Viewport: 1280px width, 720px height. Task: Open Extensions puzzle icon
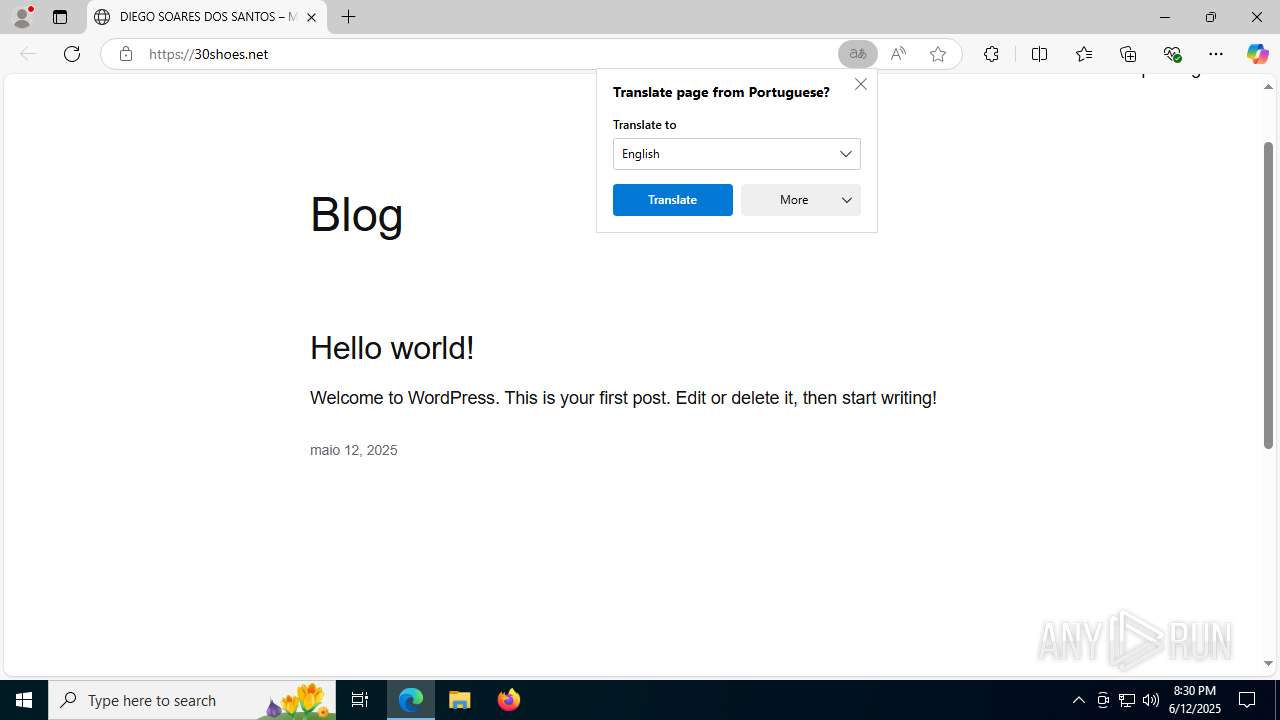991,54
